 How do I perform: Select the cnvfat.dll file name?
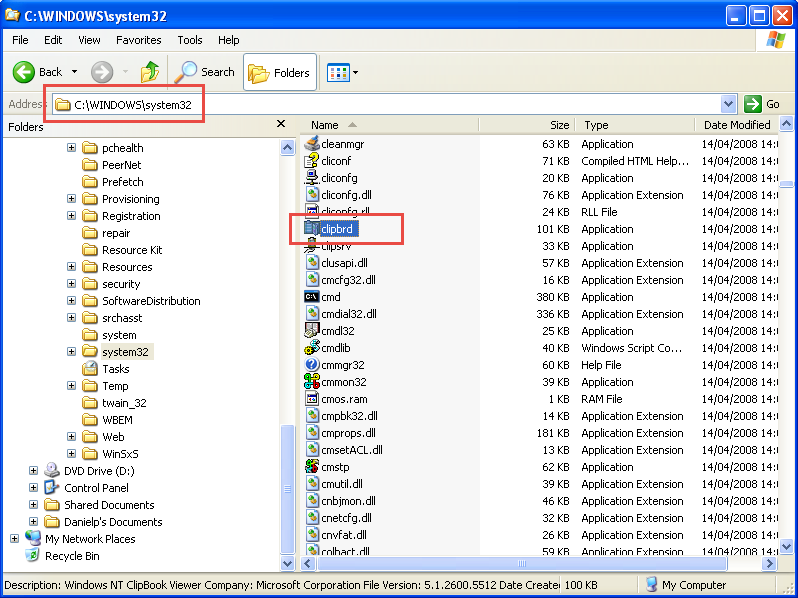344,535
